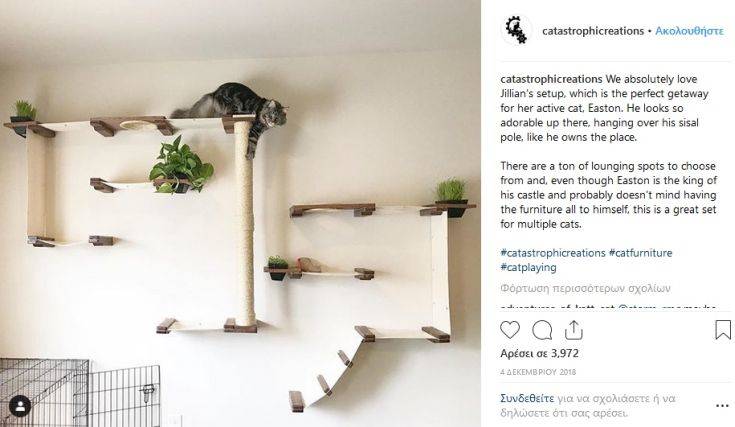Open the catastrophicreations username in header
Screen dimensions: 735x427
593,31
